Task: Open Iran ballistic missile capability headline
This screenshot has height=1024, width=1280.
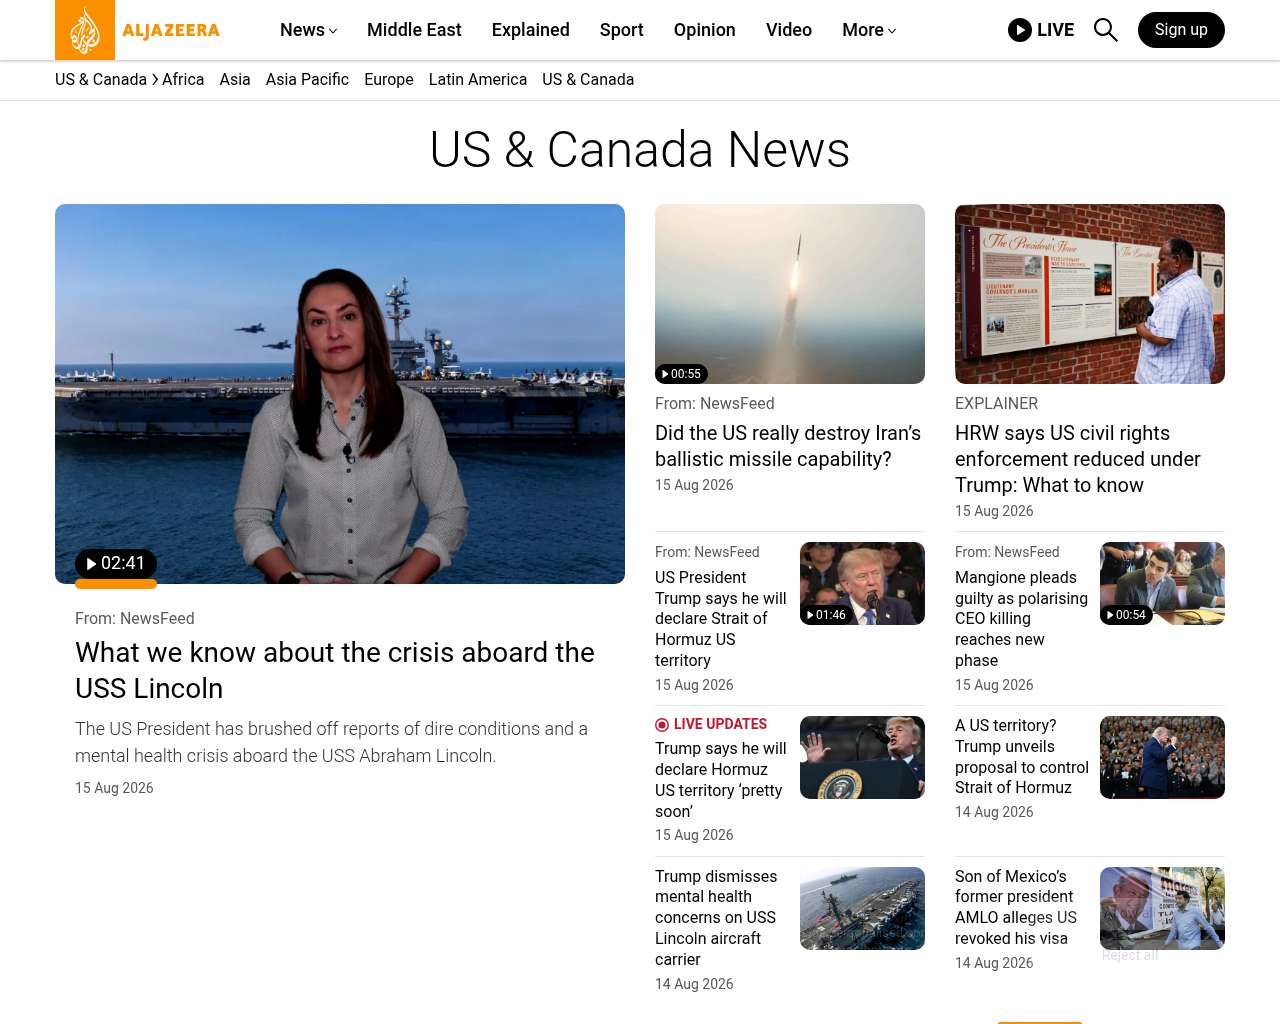Action: pyautogui.click(x=788, y=446)
